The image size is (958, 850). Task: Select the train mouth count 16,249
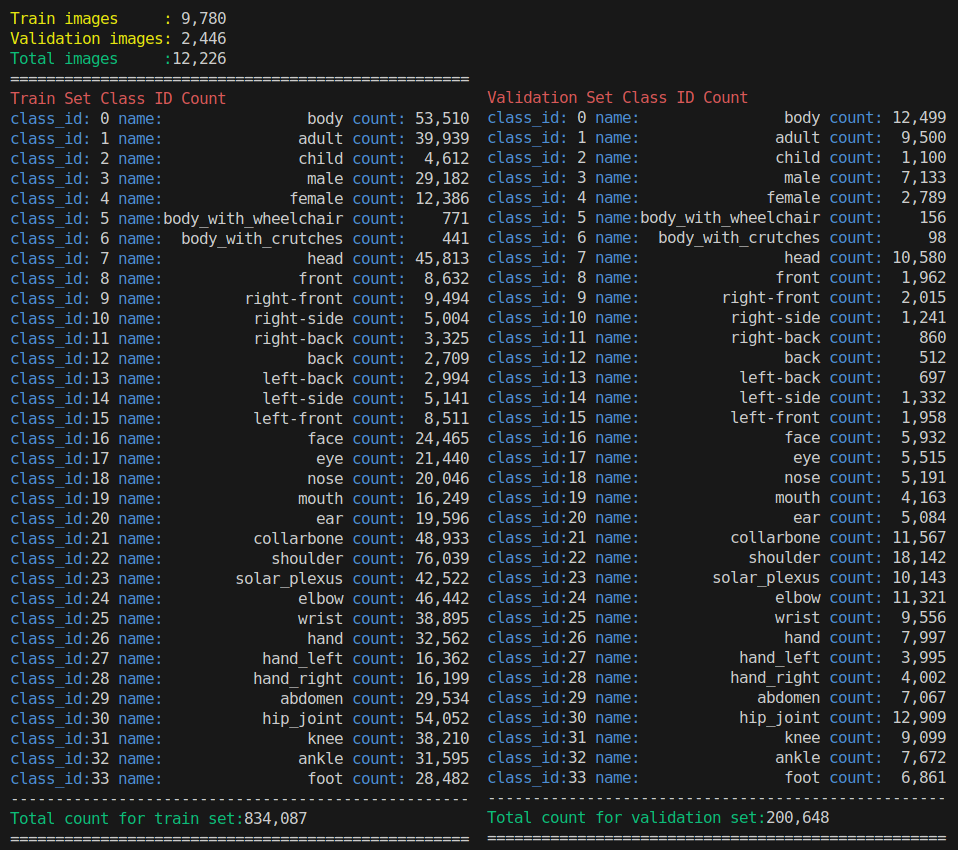(442, 499)
